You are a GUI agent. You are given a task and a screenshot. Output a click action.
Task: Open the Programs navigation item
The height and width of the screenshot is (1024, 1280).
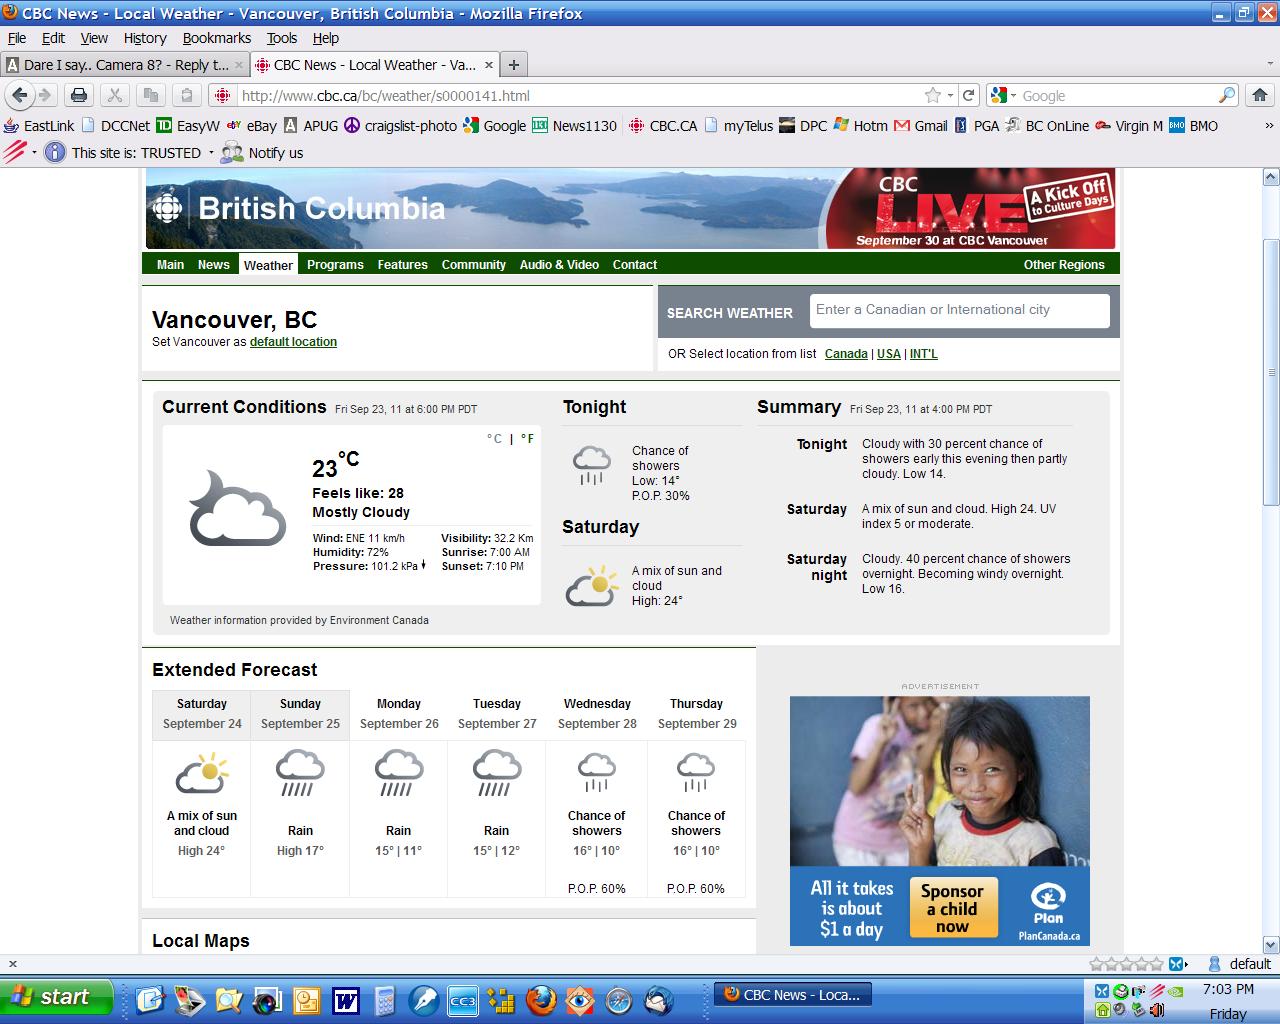335,264
